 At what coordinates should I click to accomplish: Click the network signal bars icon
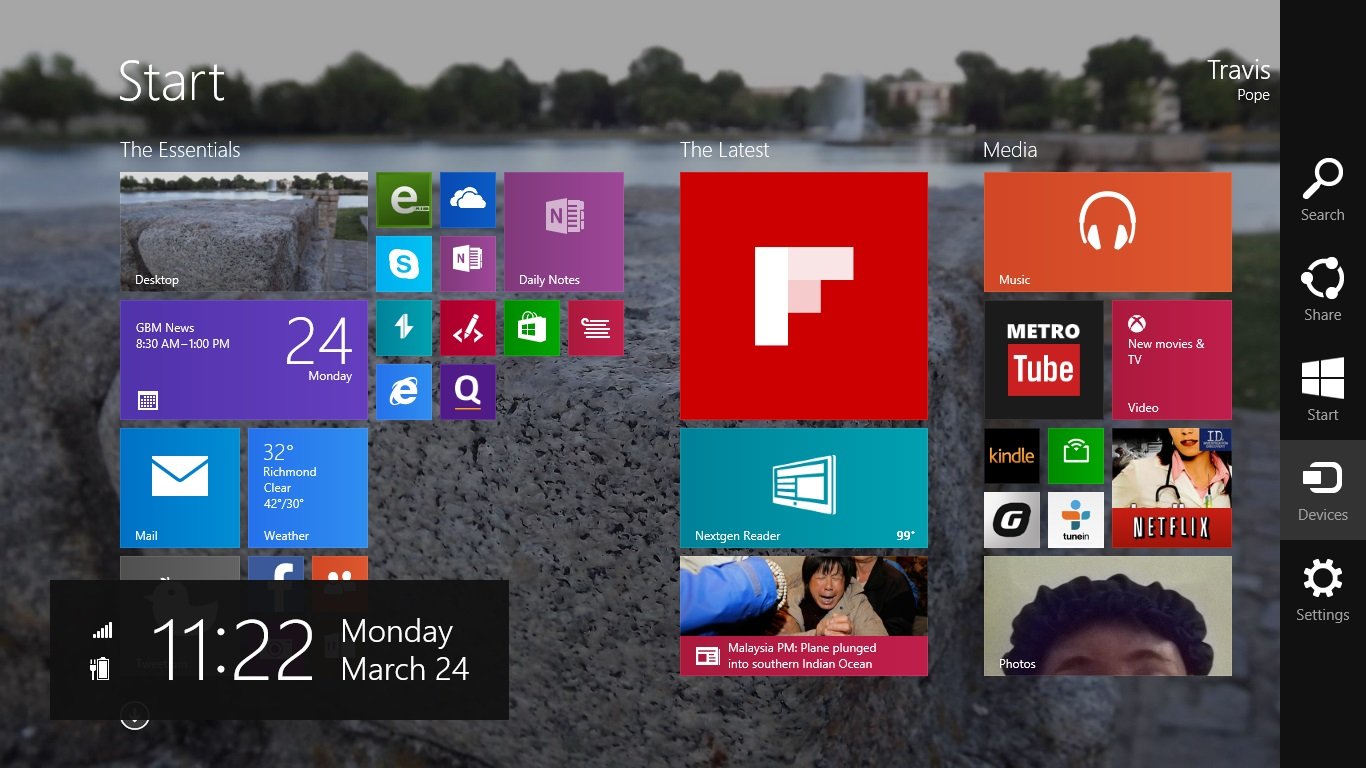(102, 630)
